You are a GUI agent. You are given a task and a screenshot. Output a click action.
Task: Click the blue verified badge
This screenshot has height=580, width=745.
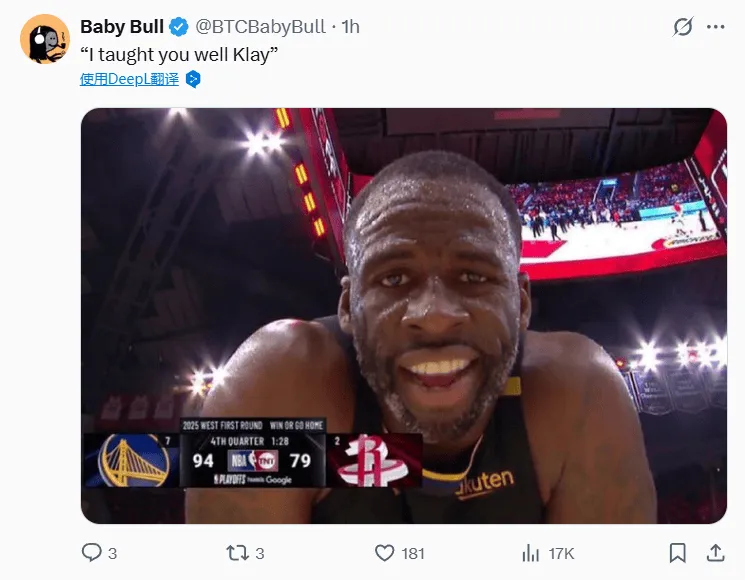click(x=178, y=27)
